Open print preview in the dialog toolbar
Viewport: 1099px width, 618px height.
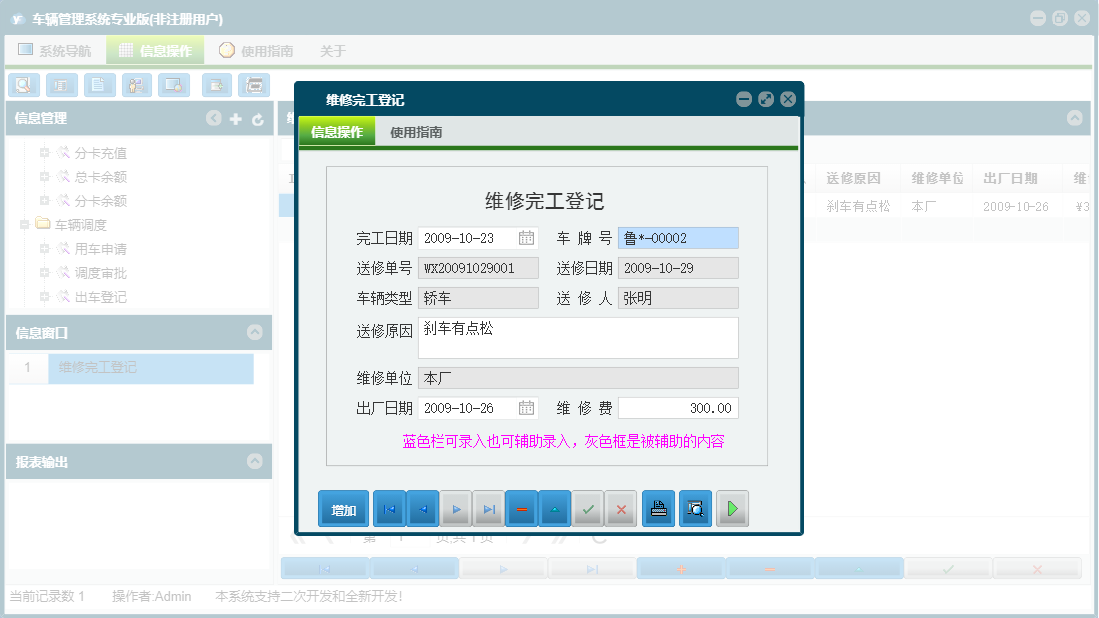(695, 508)
